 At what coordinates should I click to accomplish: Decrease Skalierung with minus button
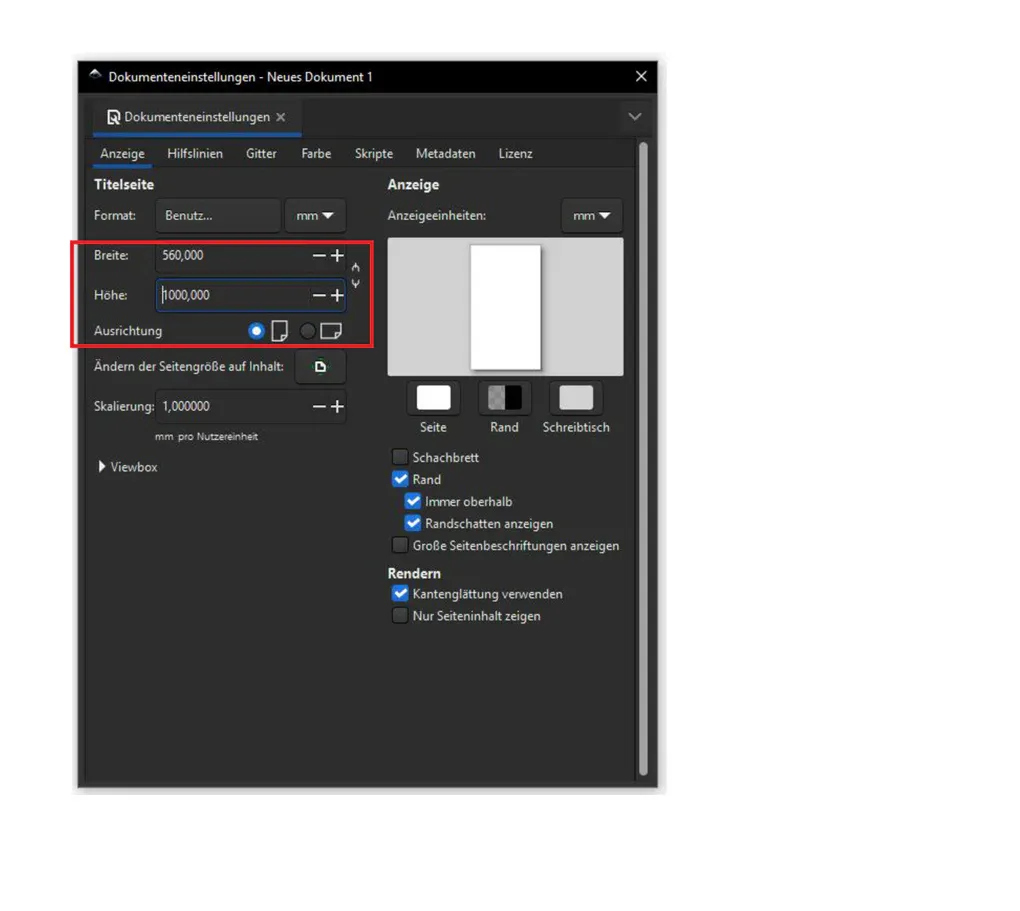(319, 407)
